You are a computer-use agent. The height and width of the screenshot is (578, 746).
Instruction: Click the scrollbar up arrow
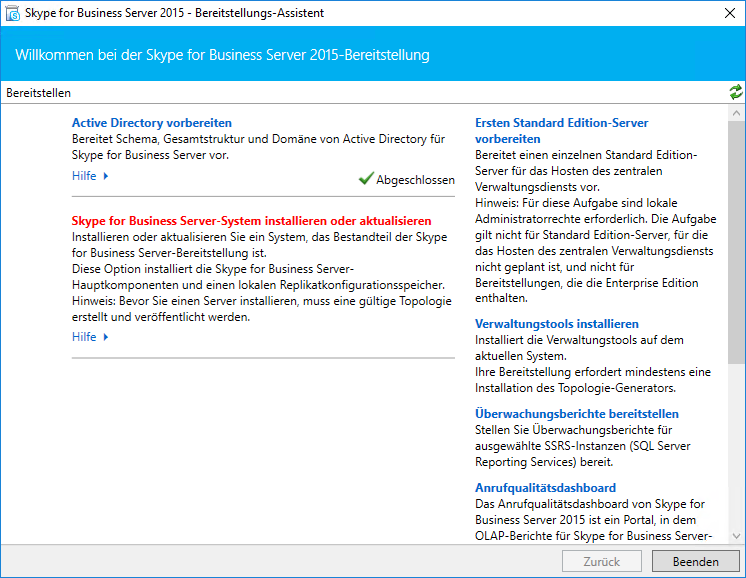pos(736,111)
